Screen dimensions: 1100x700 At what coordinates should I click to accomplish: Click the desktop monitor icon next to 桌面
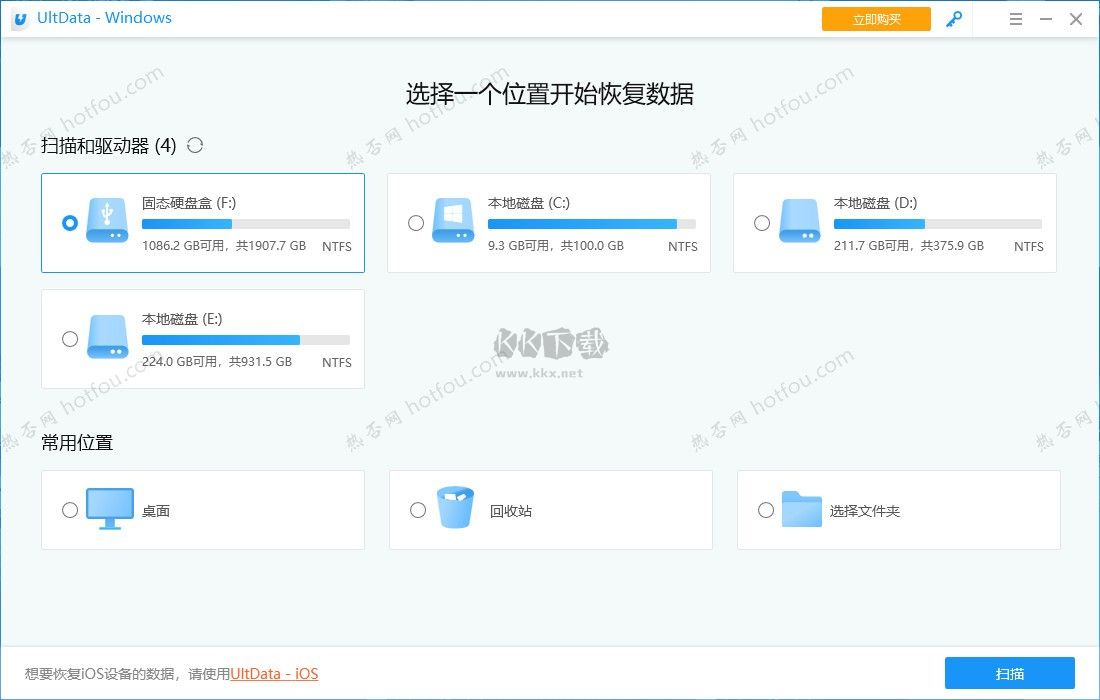click(110, 509)
